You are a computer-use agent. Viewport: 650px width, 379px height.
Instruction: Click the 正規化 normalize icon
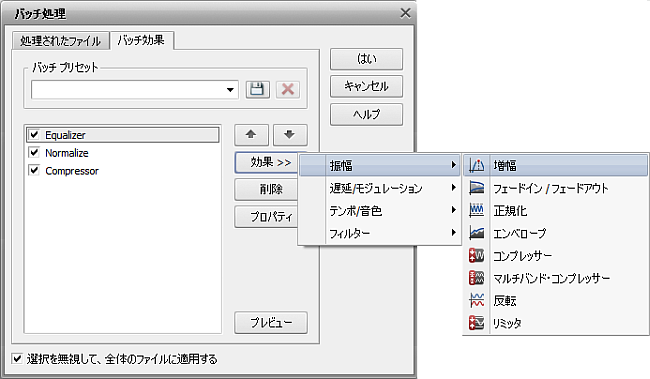pyautogui.click(x=476, y=210)
